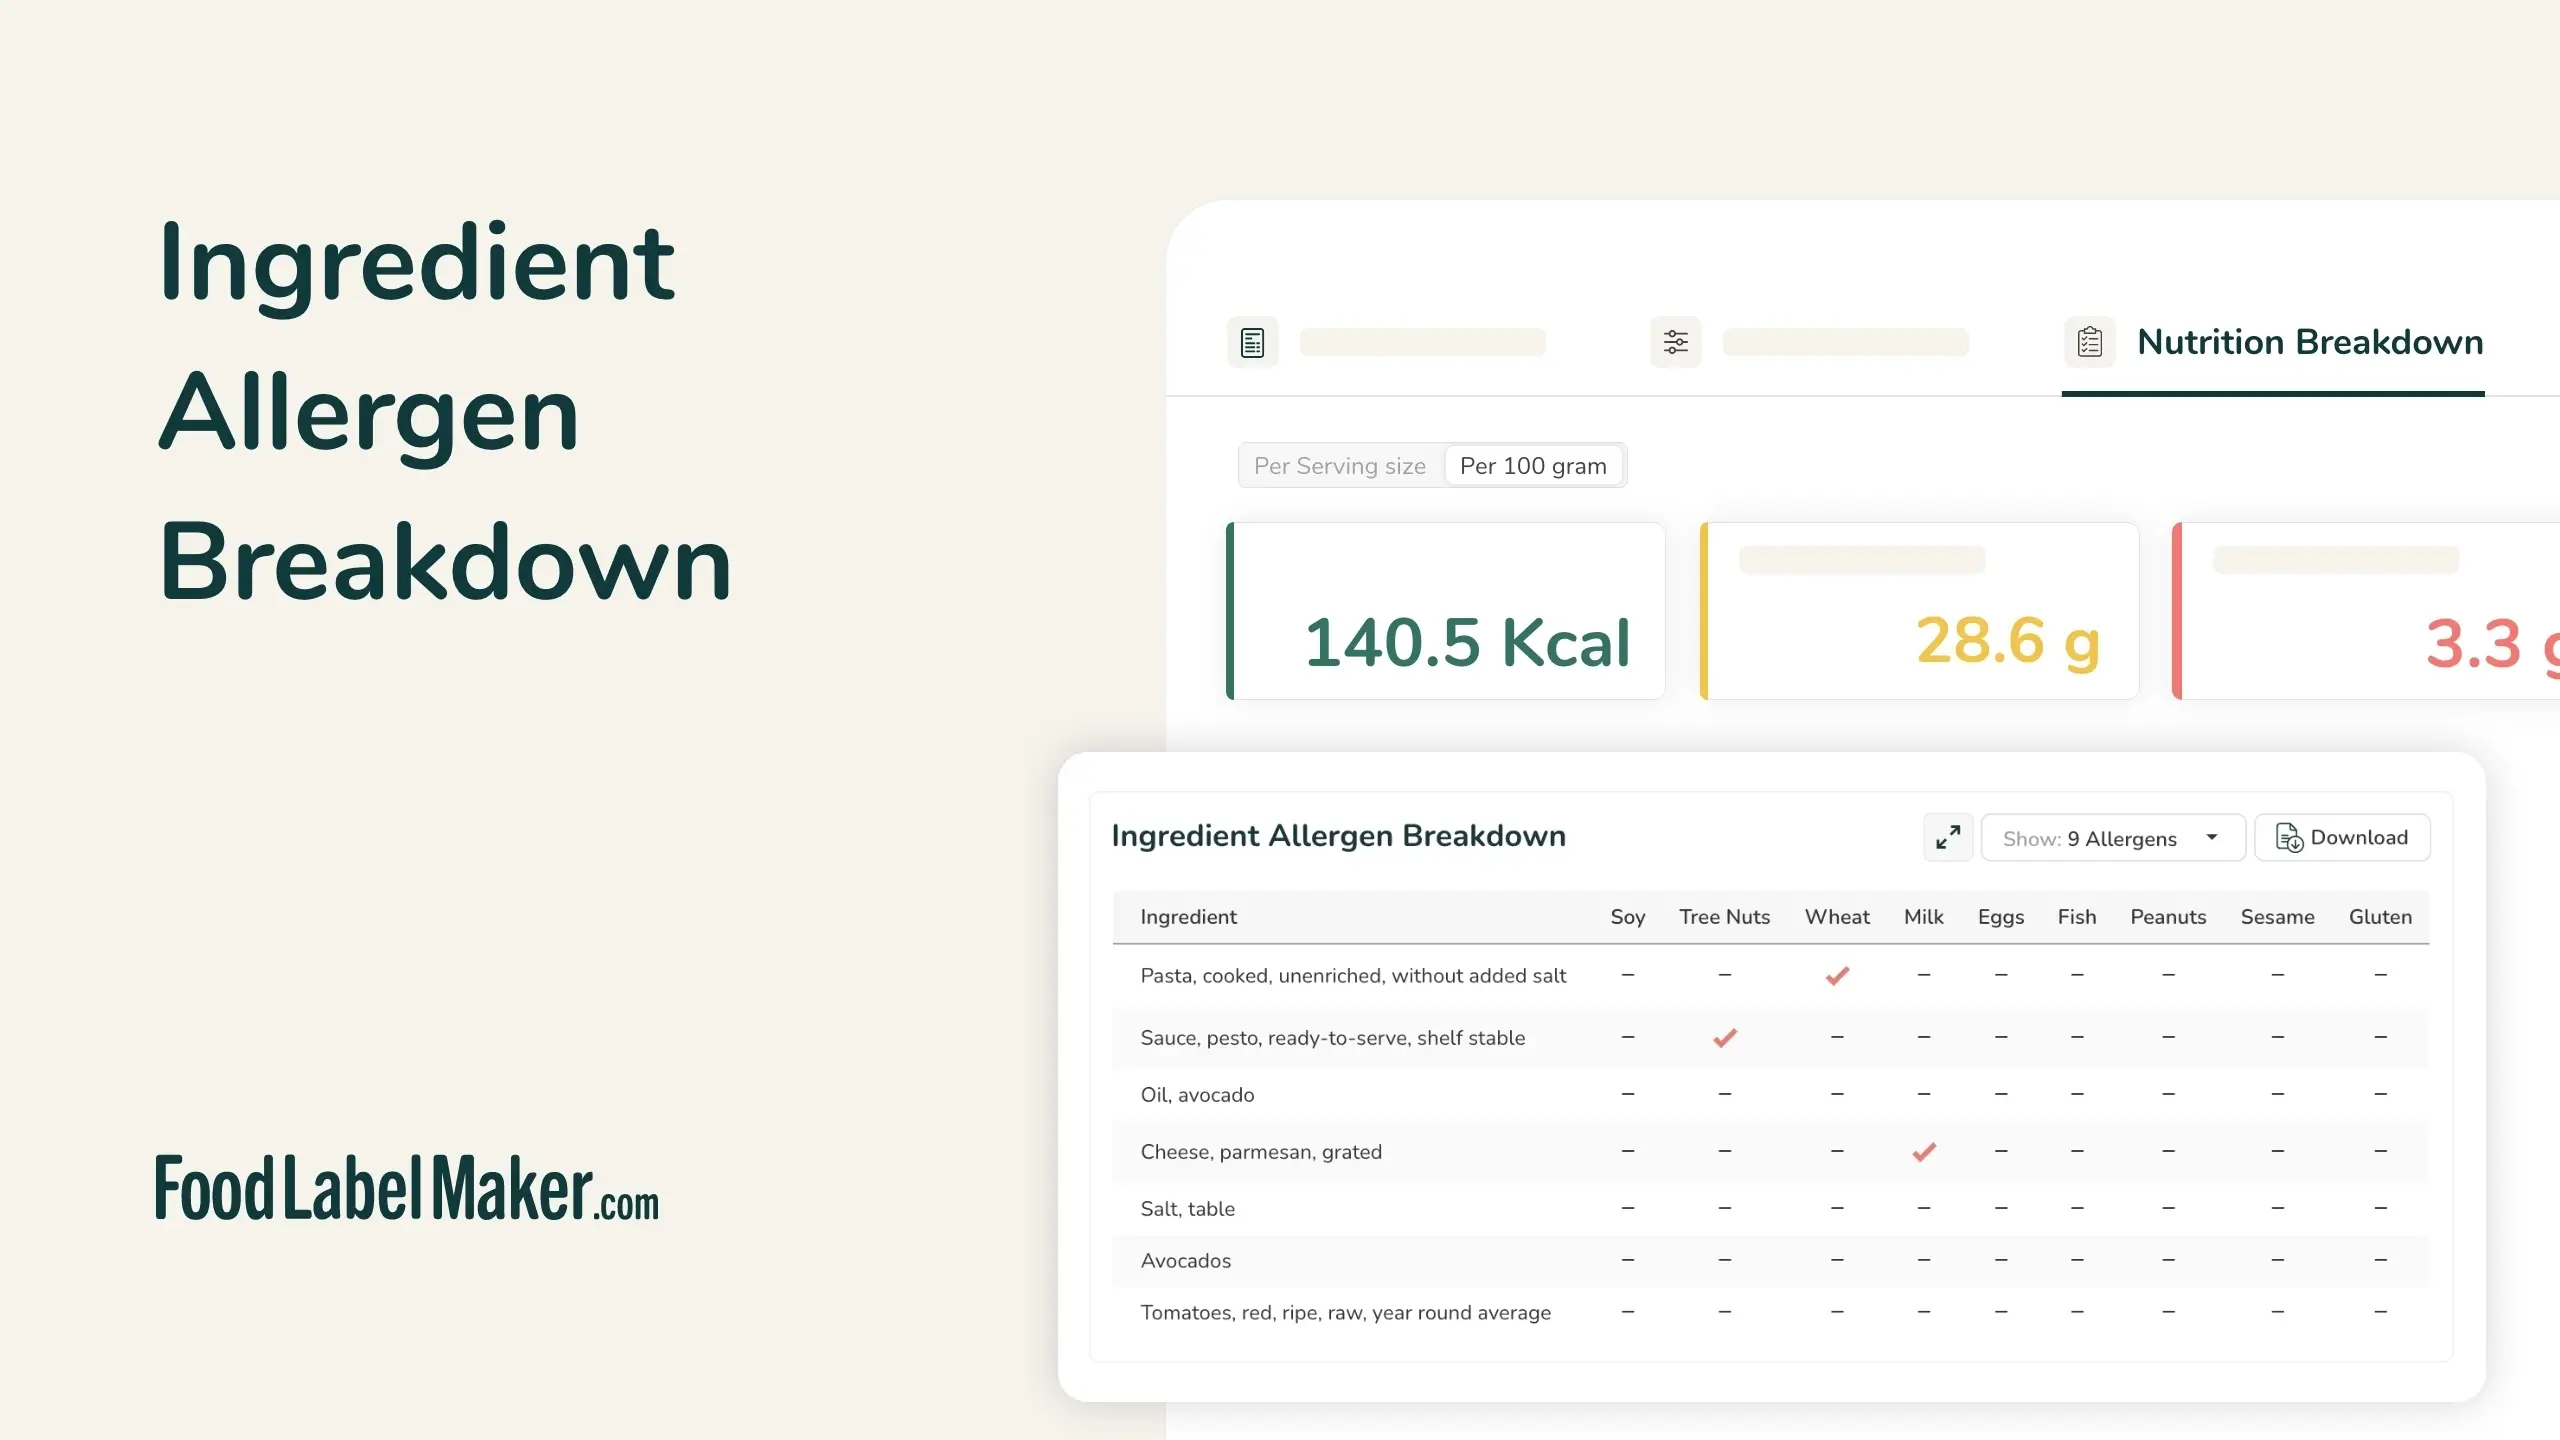Screen dimensions: 2560x1440
Task: Select the 140.5 Kcal summary card
Action: [1446, 610]
